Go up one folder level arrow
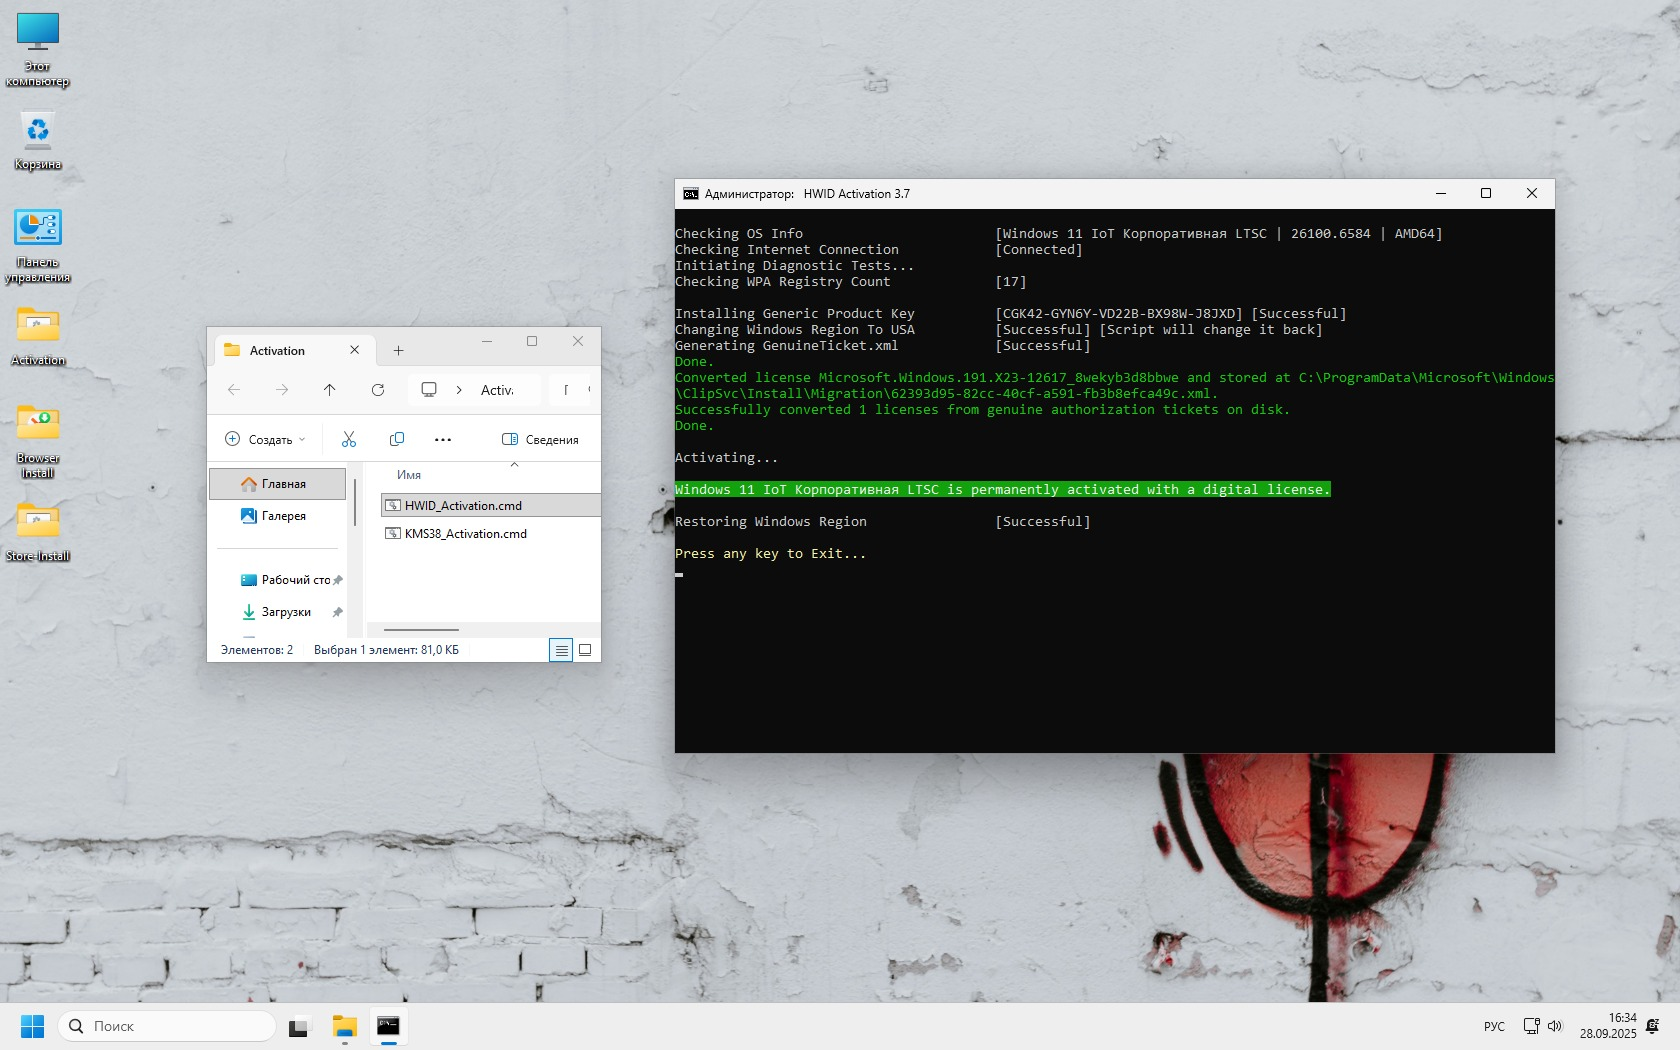The image size is (1680, 1050). pyautogui.click(x=330, y=390)
